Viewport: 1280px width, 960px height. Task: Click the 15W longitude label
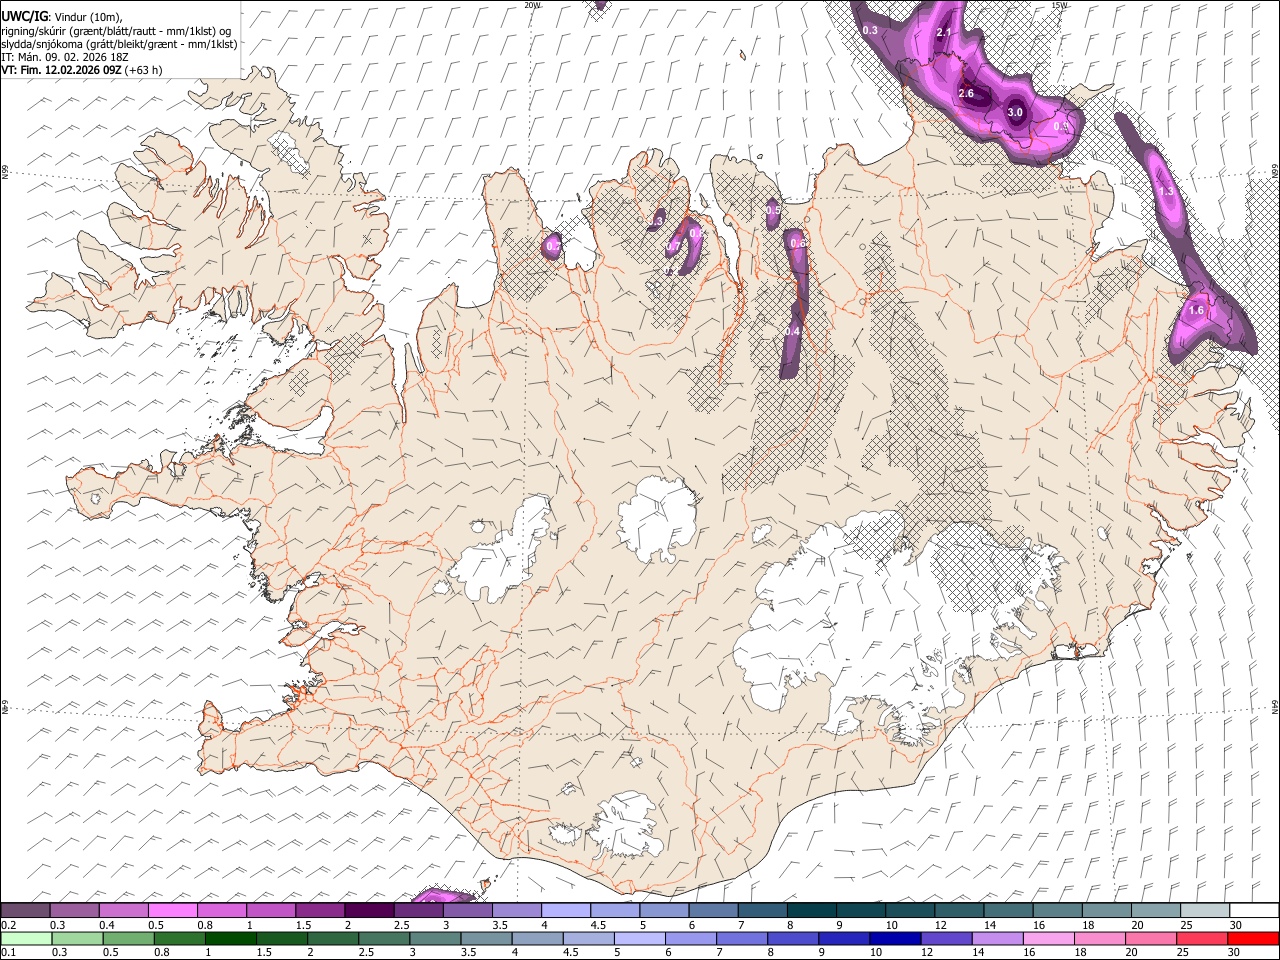pyautogui.click(x=1059, y=5)
